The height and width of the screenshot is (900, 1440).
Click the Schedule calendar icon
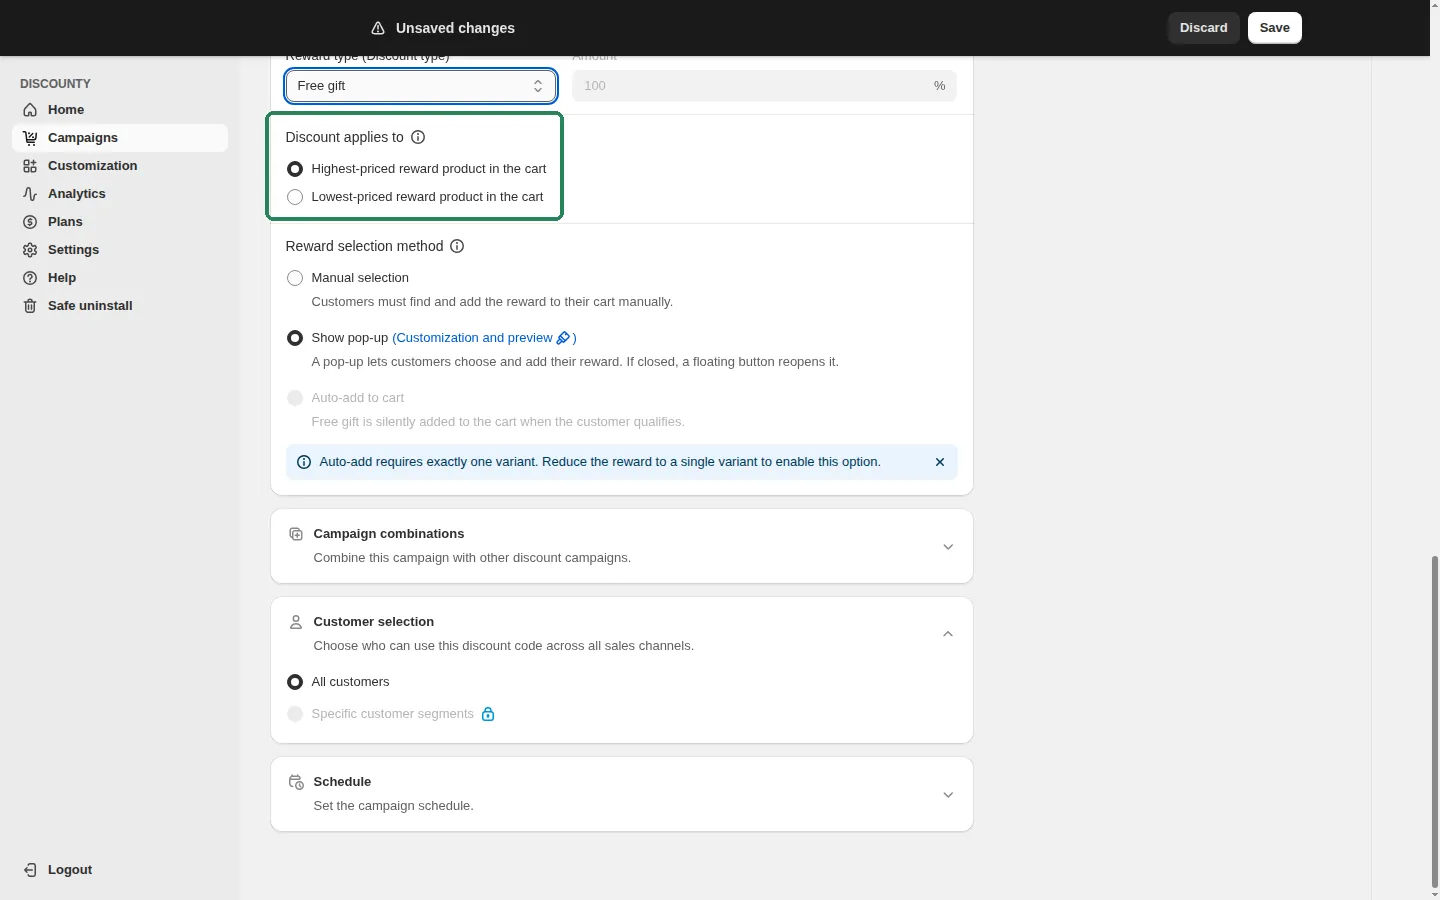pyautogui.click(x=296, y=782)
